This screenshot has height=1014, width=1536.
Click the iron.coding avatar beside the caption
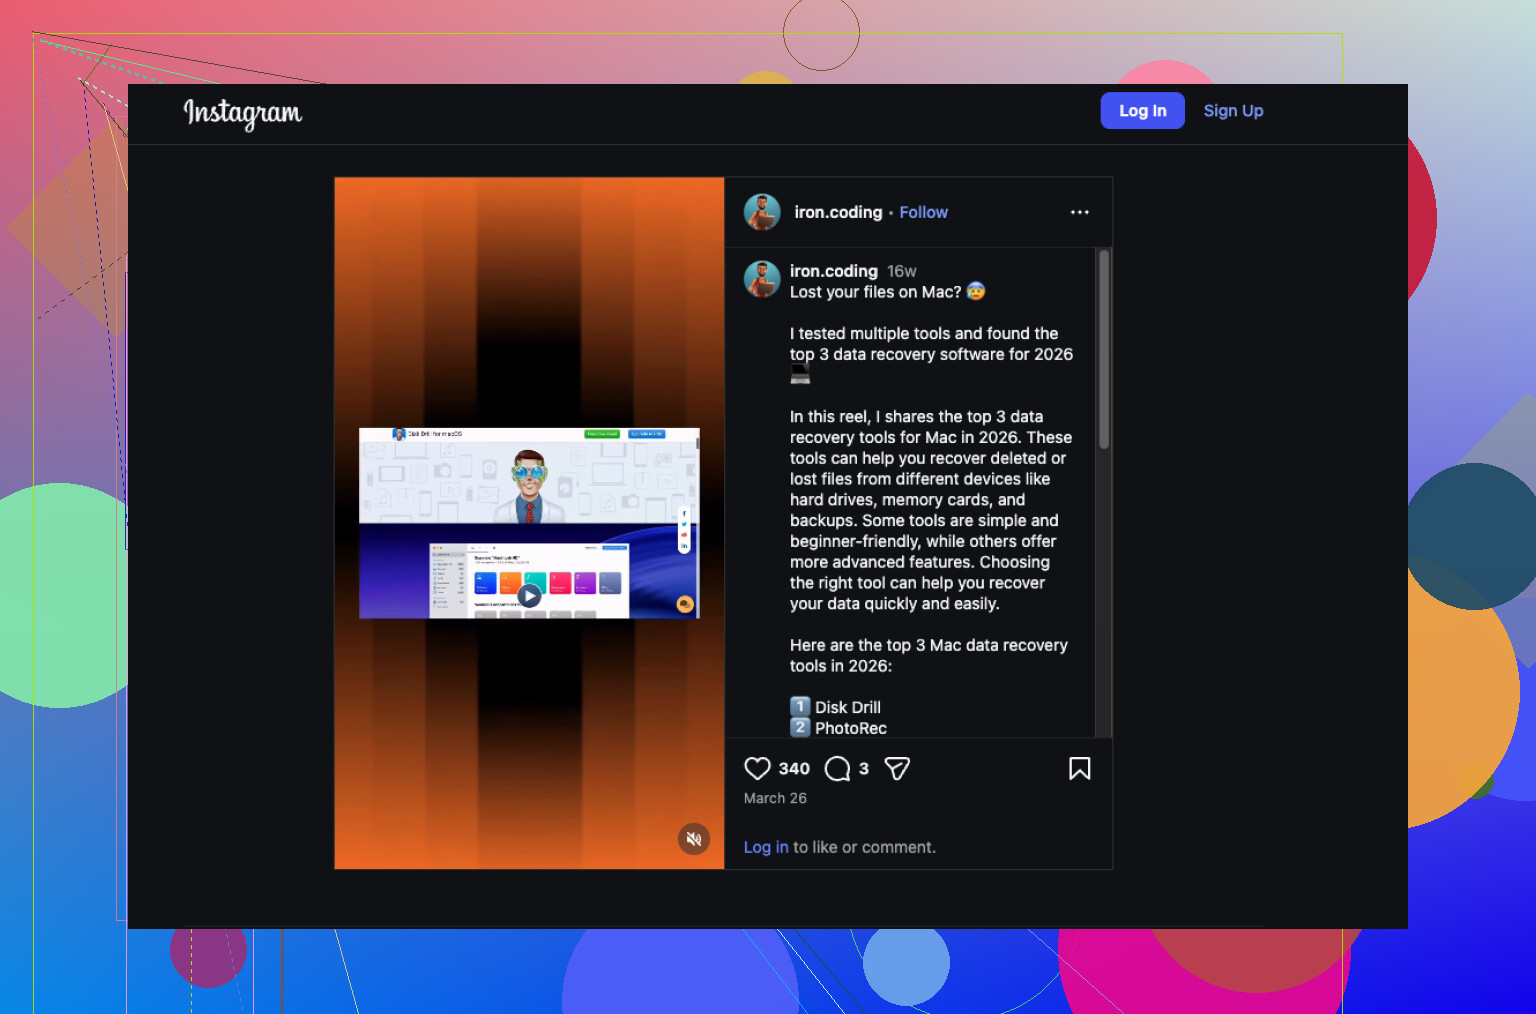pos(762,279)
